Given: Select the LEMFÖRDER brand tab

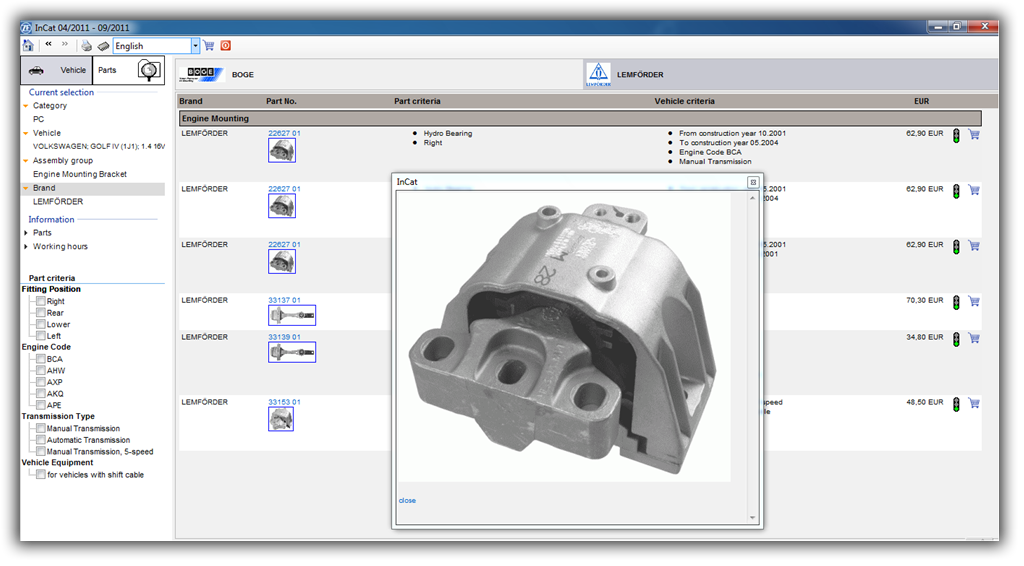Looking at the screenshot, I should pyautogui.click(x=790, y=74).
